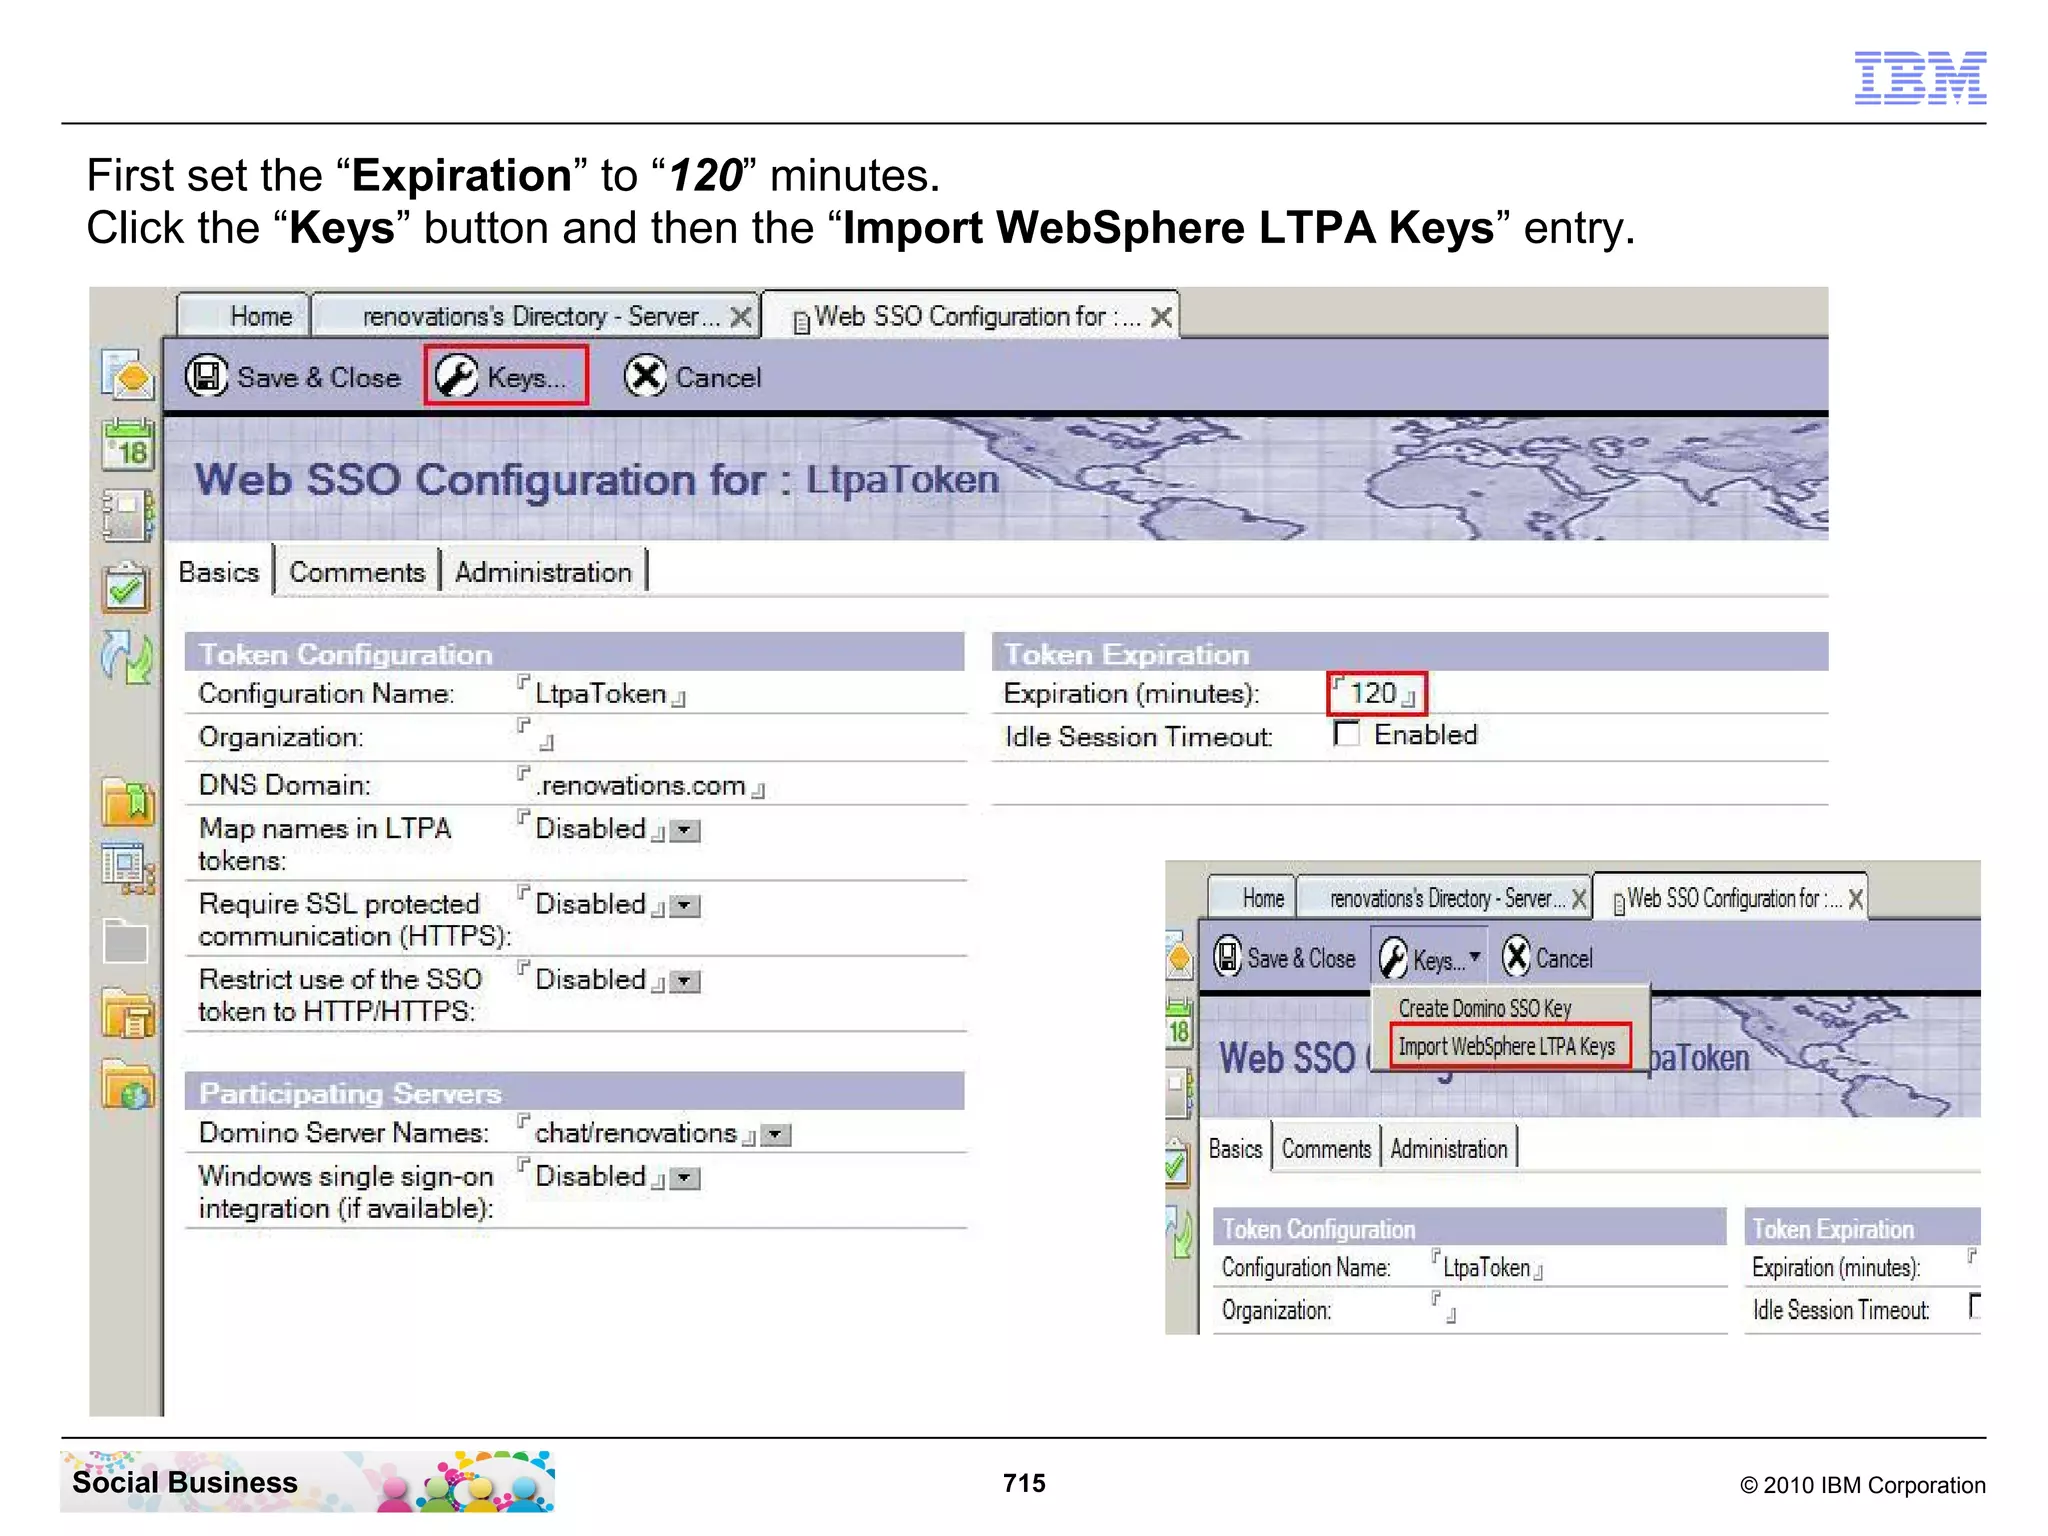
Task: Open the To Do checkmark sidebar icon
Action: coord(126,587)
